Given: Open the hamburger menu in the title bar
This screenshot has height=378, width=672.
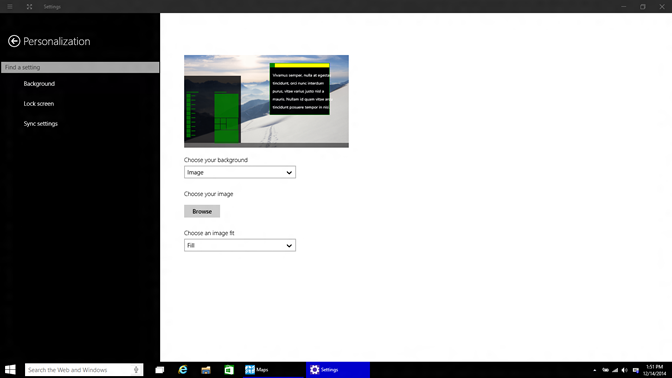Looking at the screenshot, I should coord(10,6).
